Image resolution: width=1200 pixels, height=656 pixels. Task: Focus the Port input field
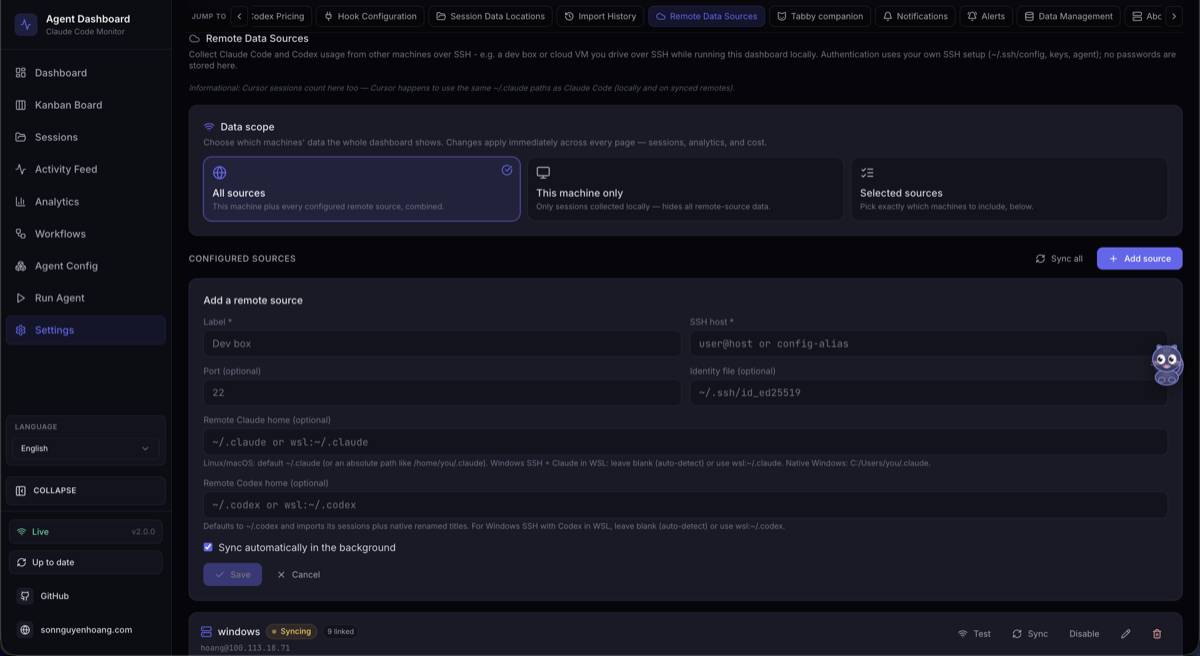[x=442, y=393]
